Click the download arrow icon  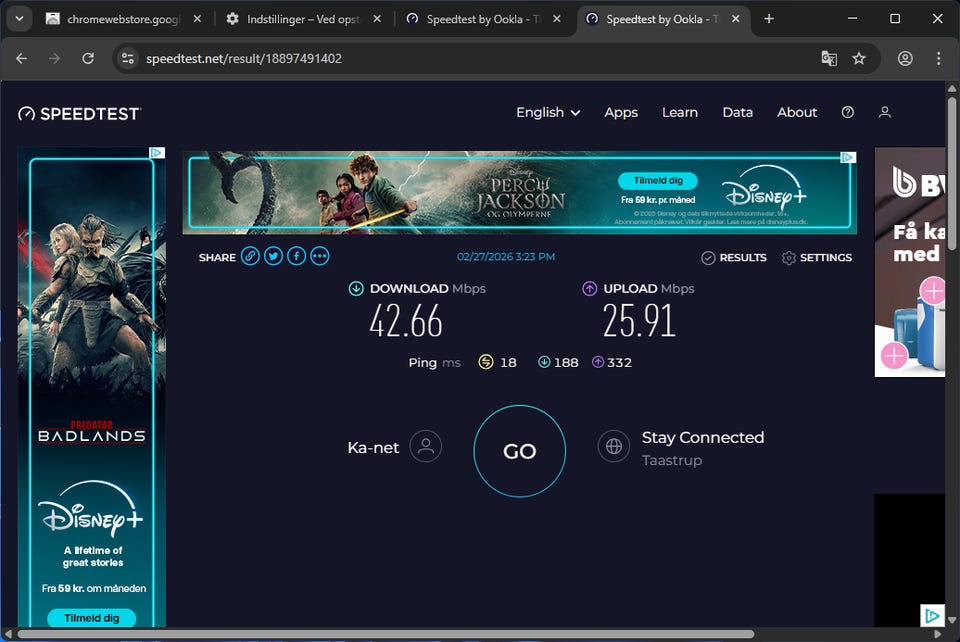point(356,288)
